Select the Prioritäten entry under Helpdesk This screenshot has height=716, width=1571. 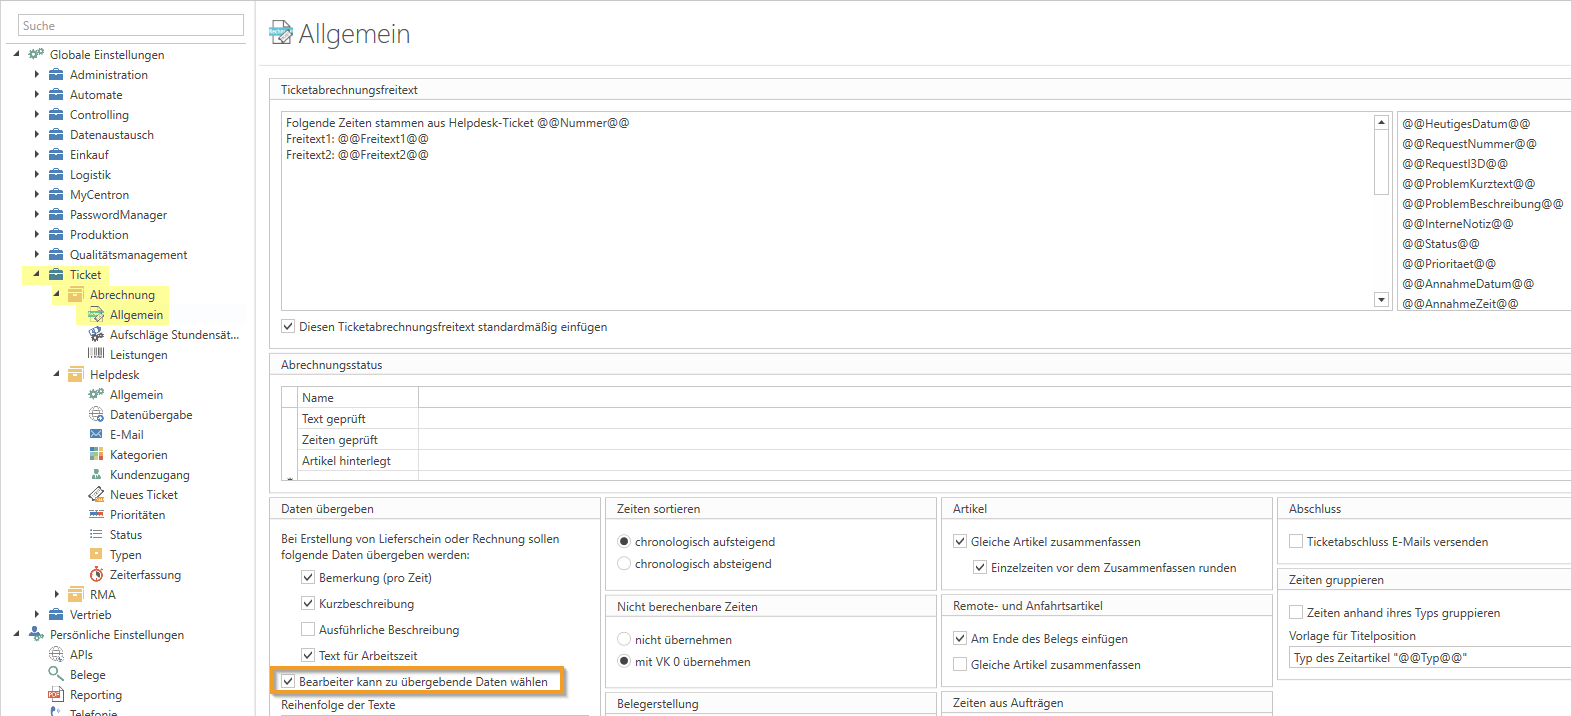(x=137, y=515)
